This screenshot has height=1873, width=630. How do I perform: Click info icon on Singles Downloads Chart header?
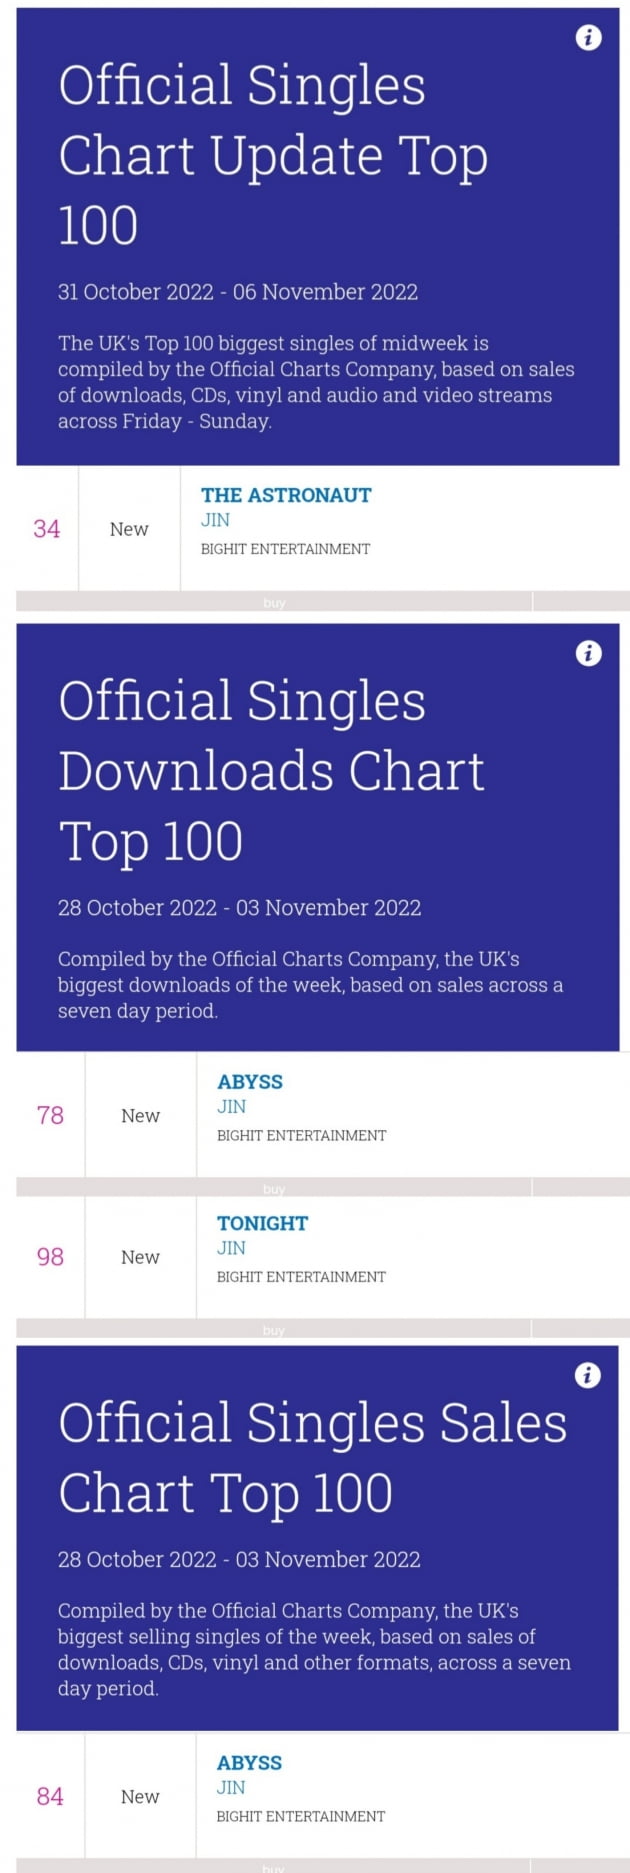click(588, 653)
